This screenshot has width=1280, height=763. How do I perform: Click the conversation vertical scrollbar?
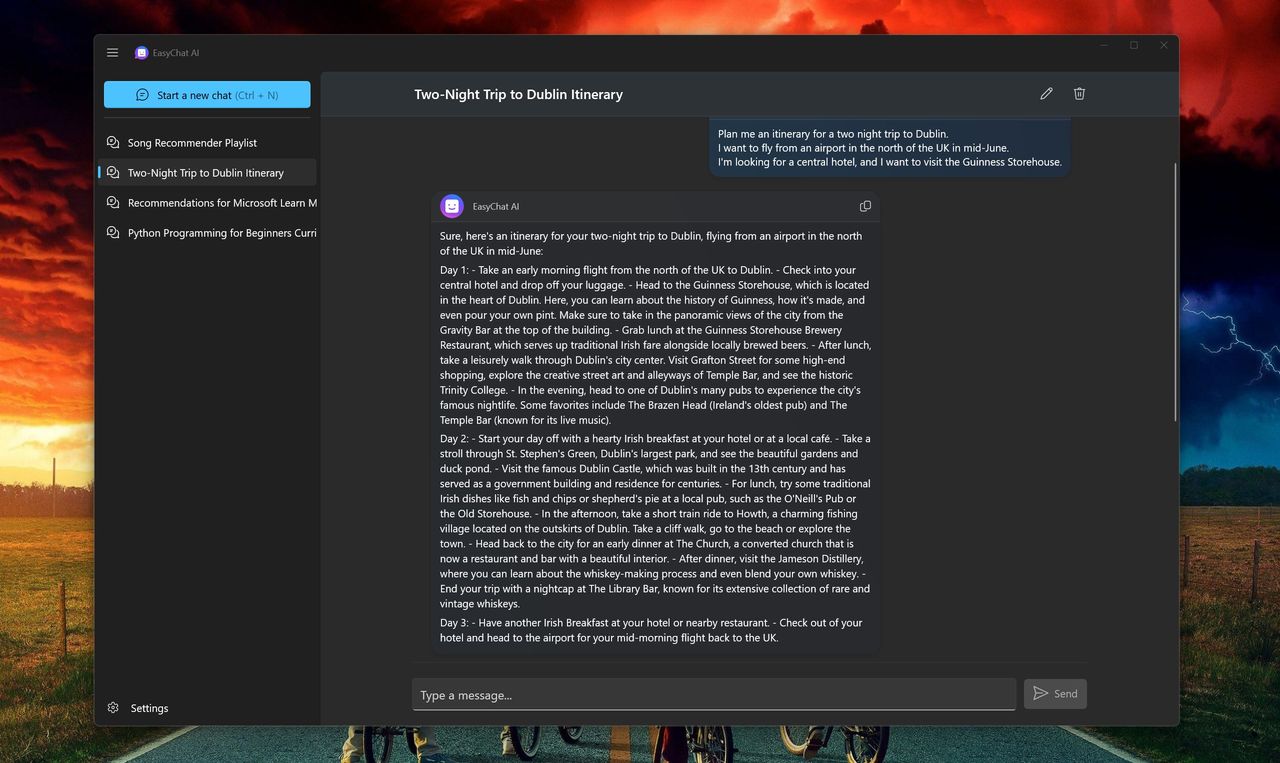tap(1175, 290)
